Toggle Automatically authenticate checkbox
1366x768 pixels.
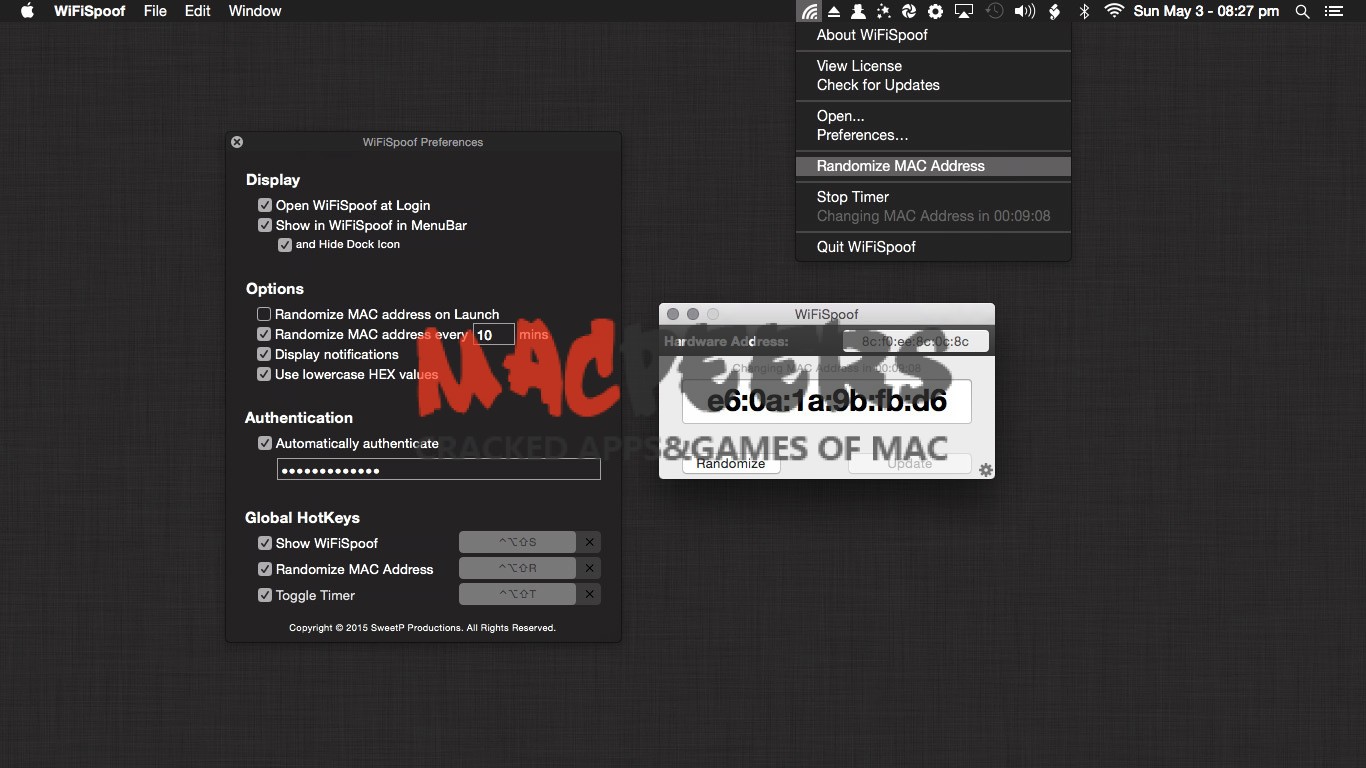(265, 443)
